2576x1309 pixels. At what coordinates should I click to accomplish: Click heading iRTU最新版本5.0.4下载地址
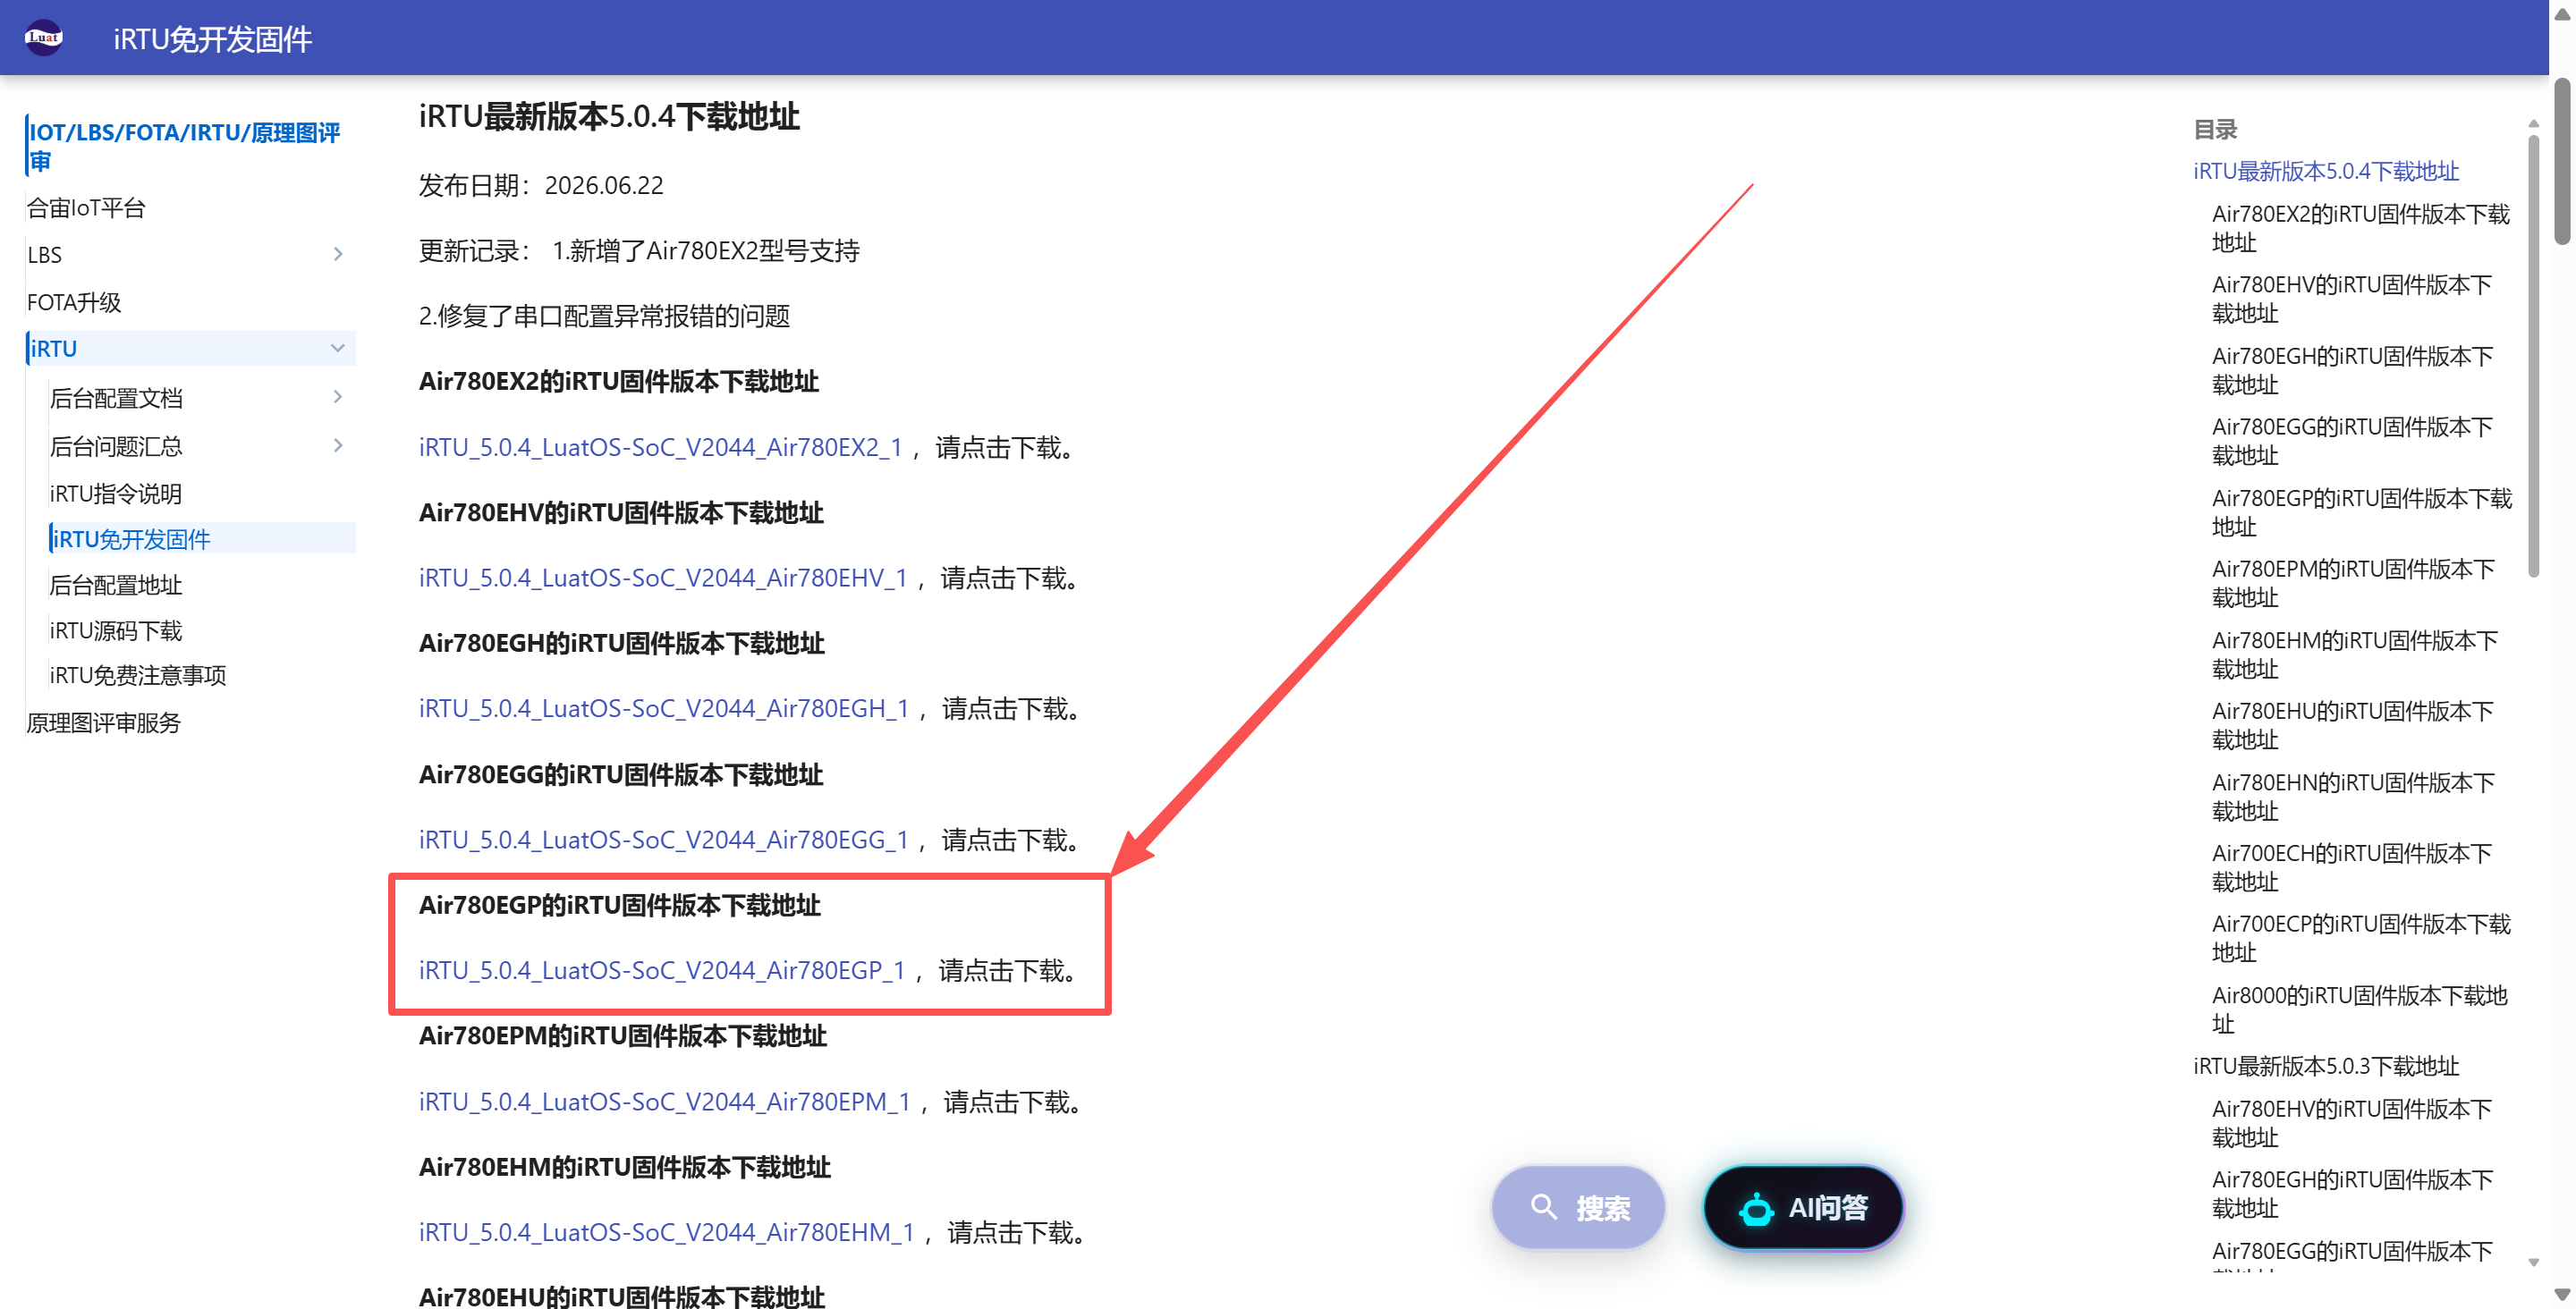point(609,117)
